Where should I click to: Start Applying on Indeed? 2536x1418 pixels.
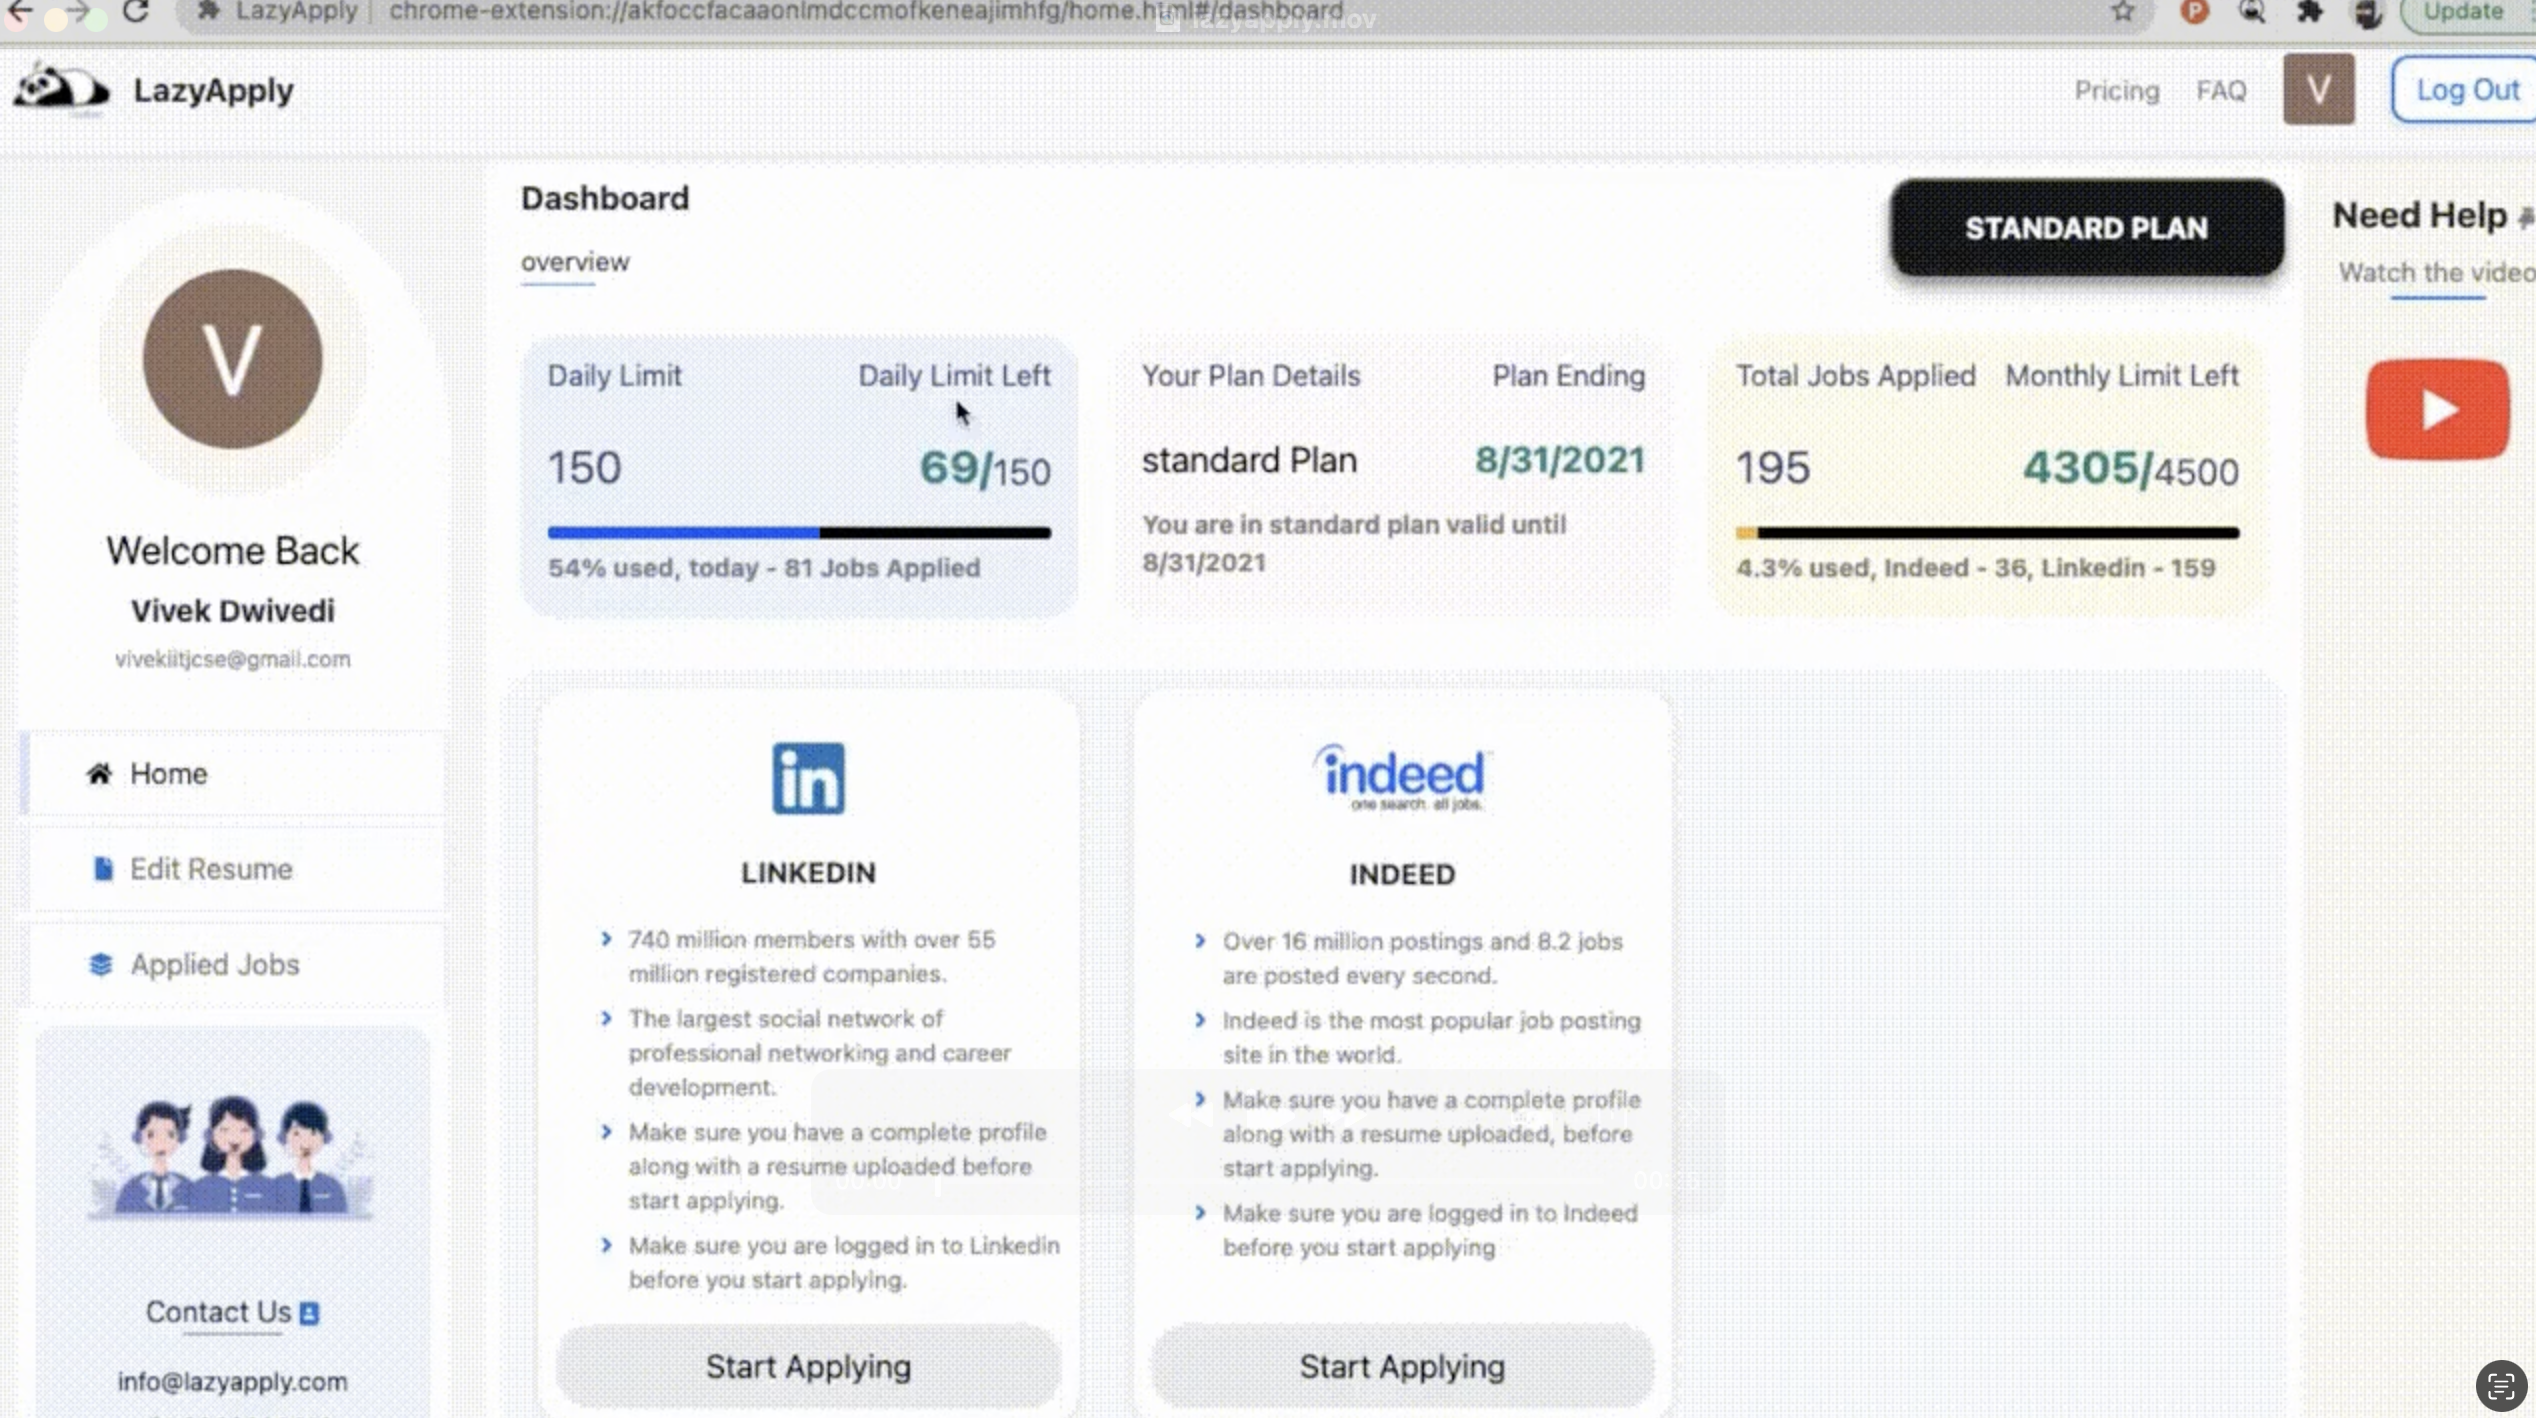[1402, 1366]
